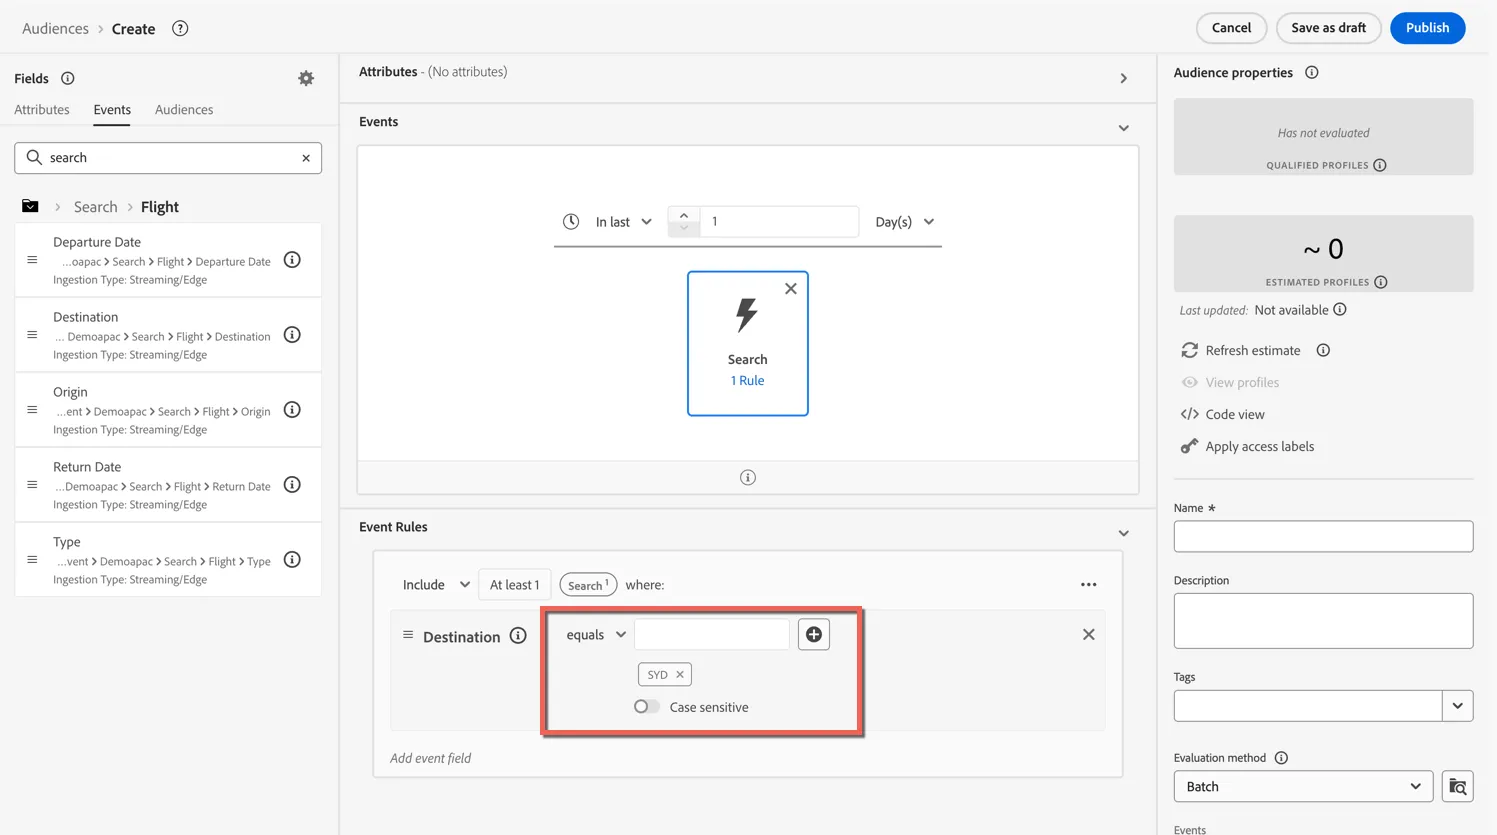Open the 1 Rule link
The width and height of the screenshot is (1497, 835).
747,381
